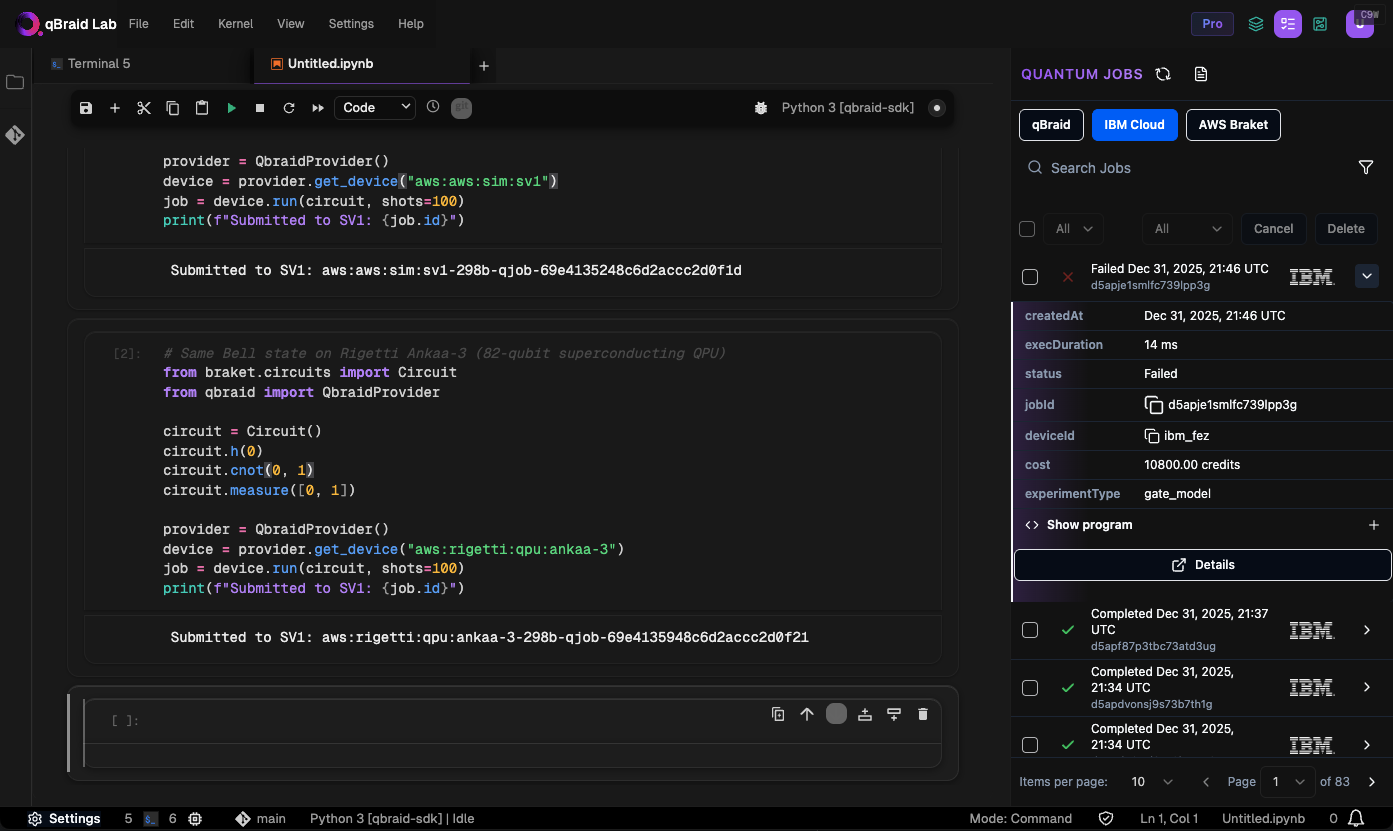Select the Failed Dec 31, 21:46 job checkbox
The height and width of the screenshot is (831, 1393).
pos(1030,277)
